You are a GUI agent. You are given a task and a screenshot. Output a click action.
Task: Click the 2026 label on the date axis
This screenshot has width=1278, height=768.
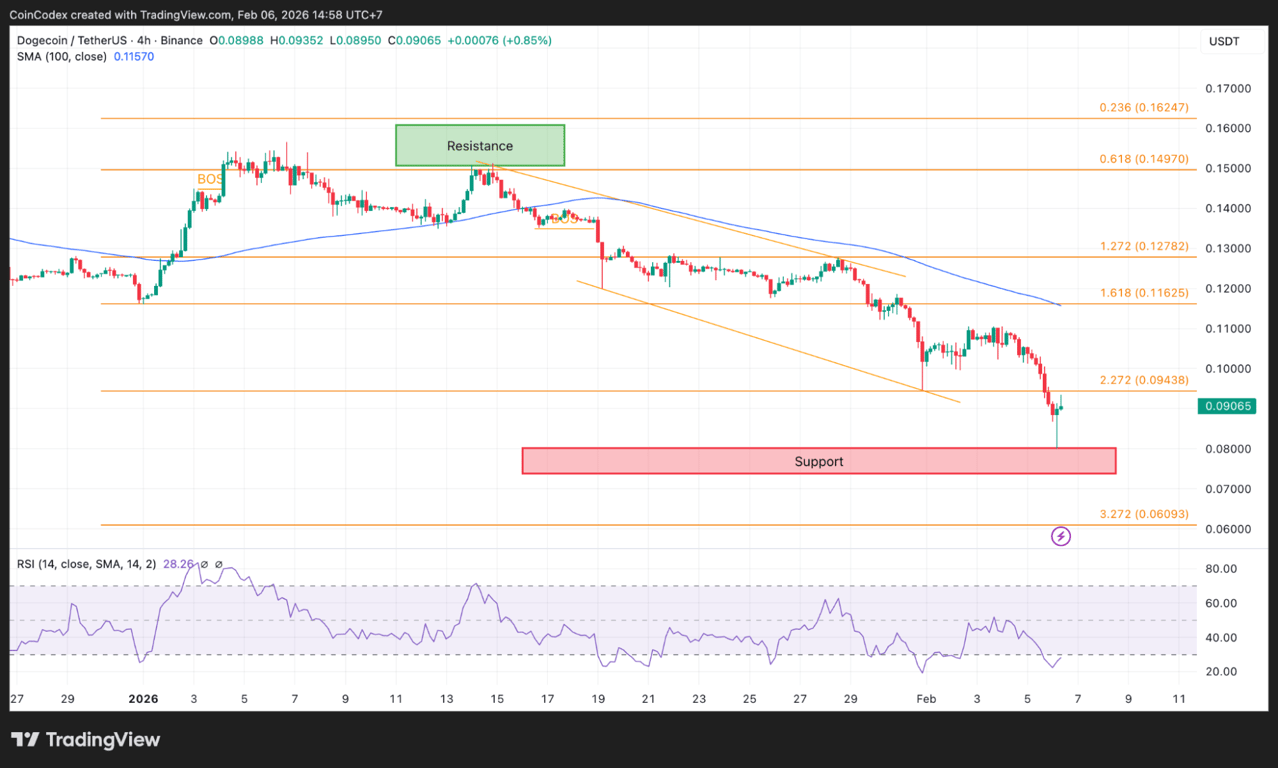(x=143, y=699)
